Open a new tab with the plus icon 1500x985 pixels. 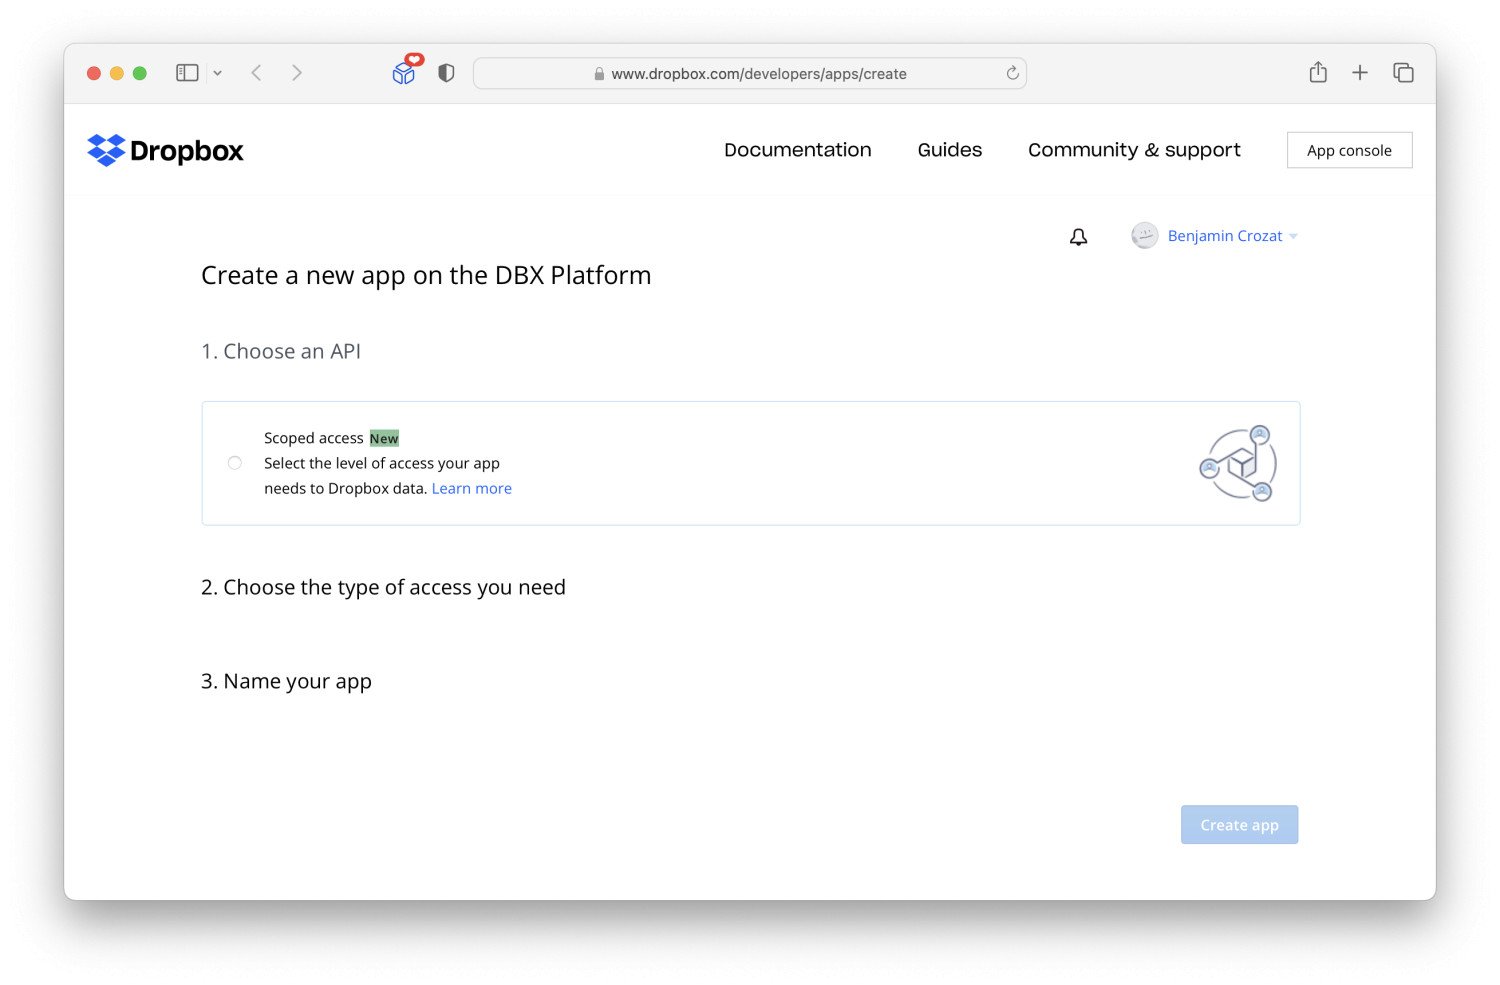click(x=1360, y=72)
